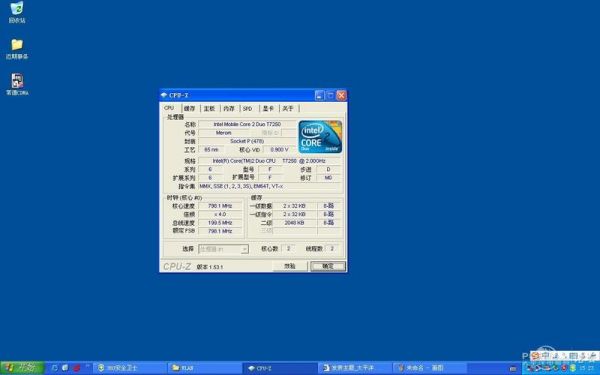Click the Intel Core 2 Duo logo

(x=320, y=137)
